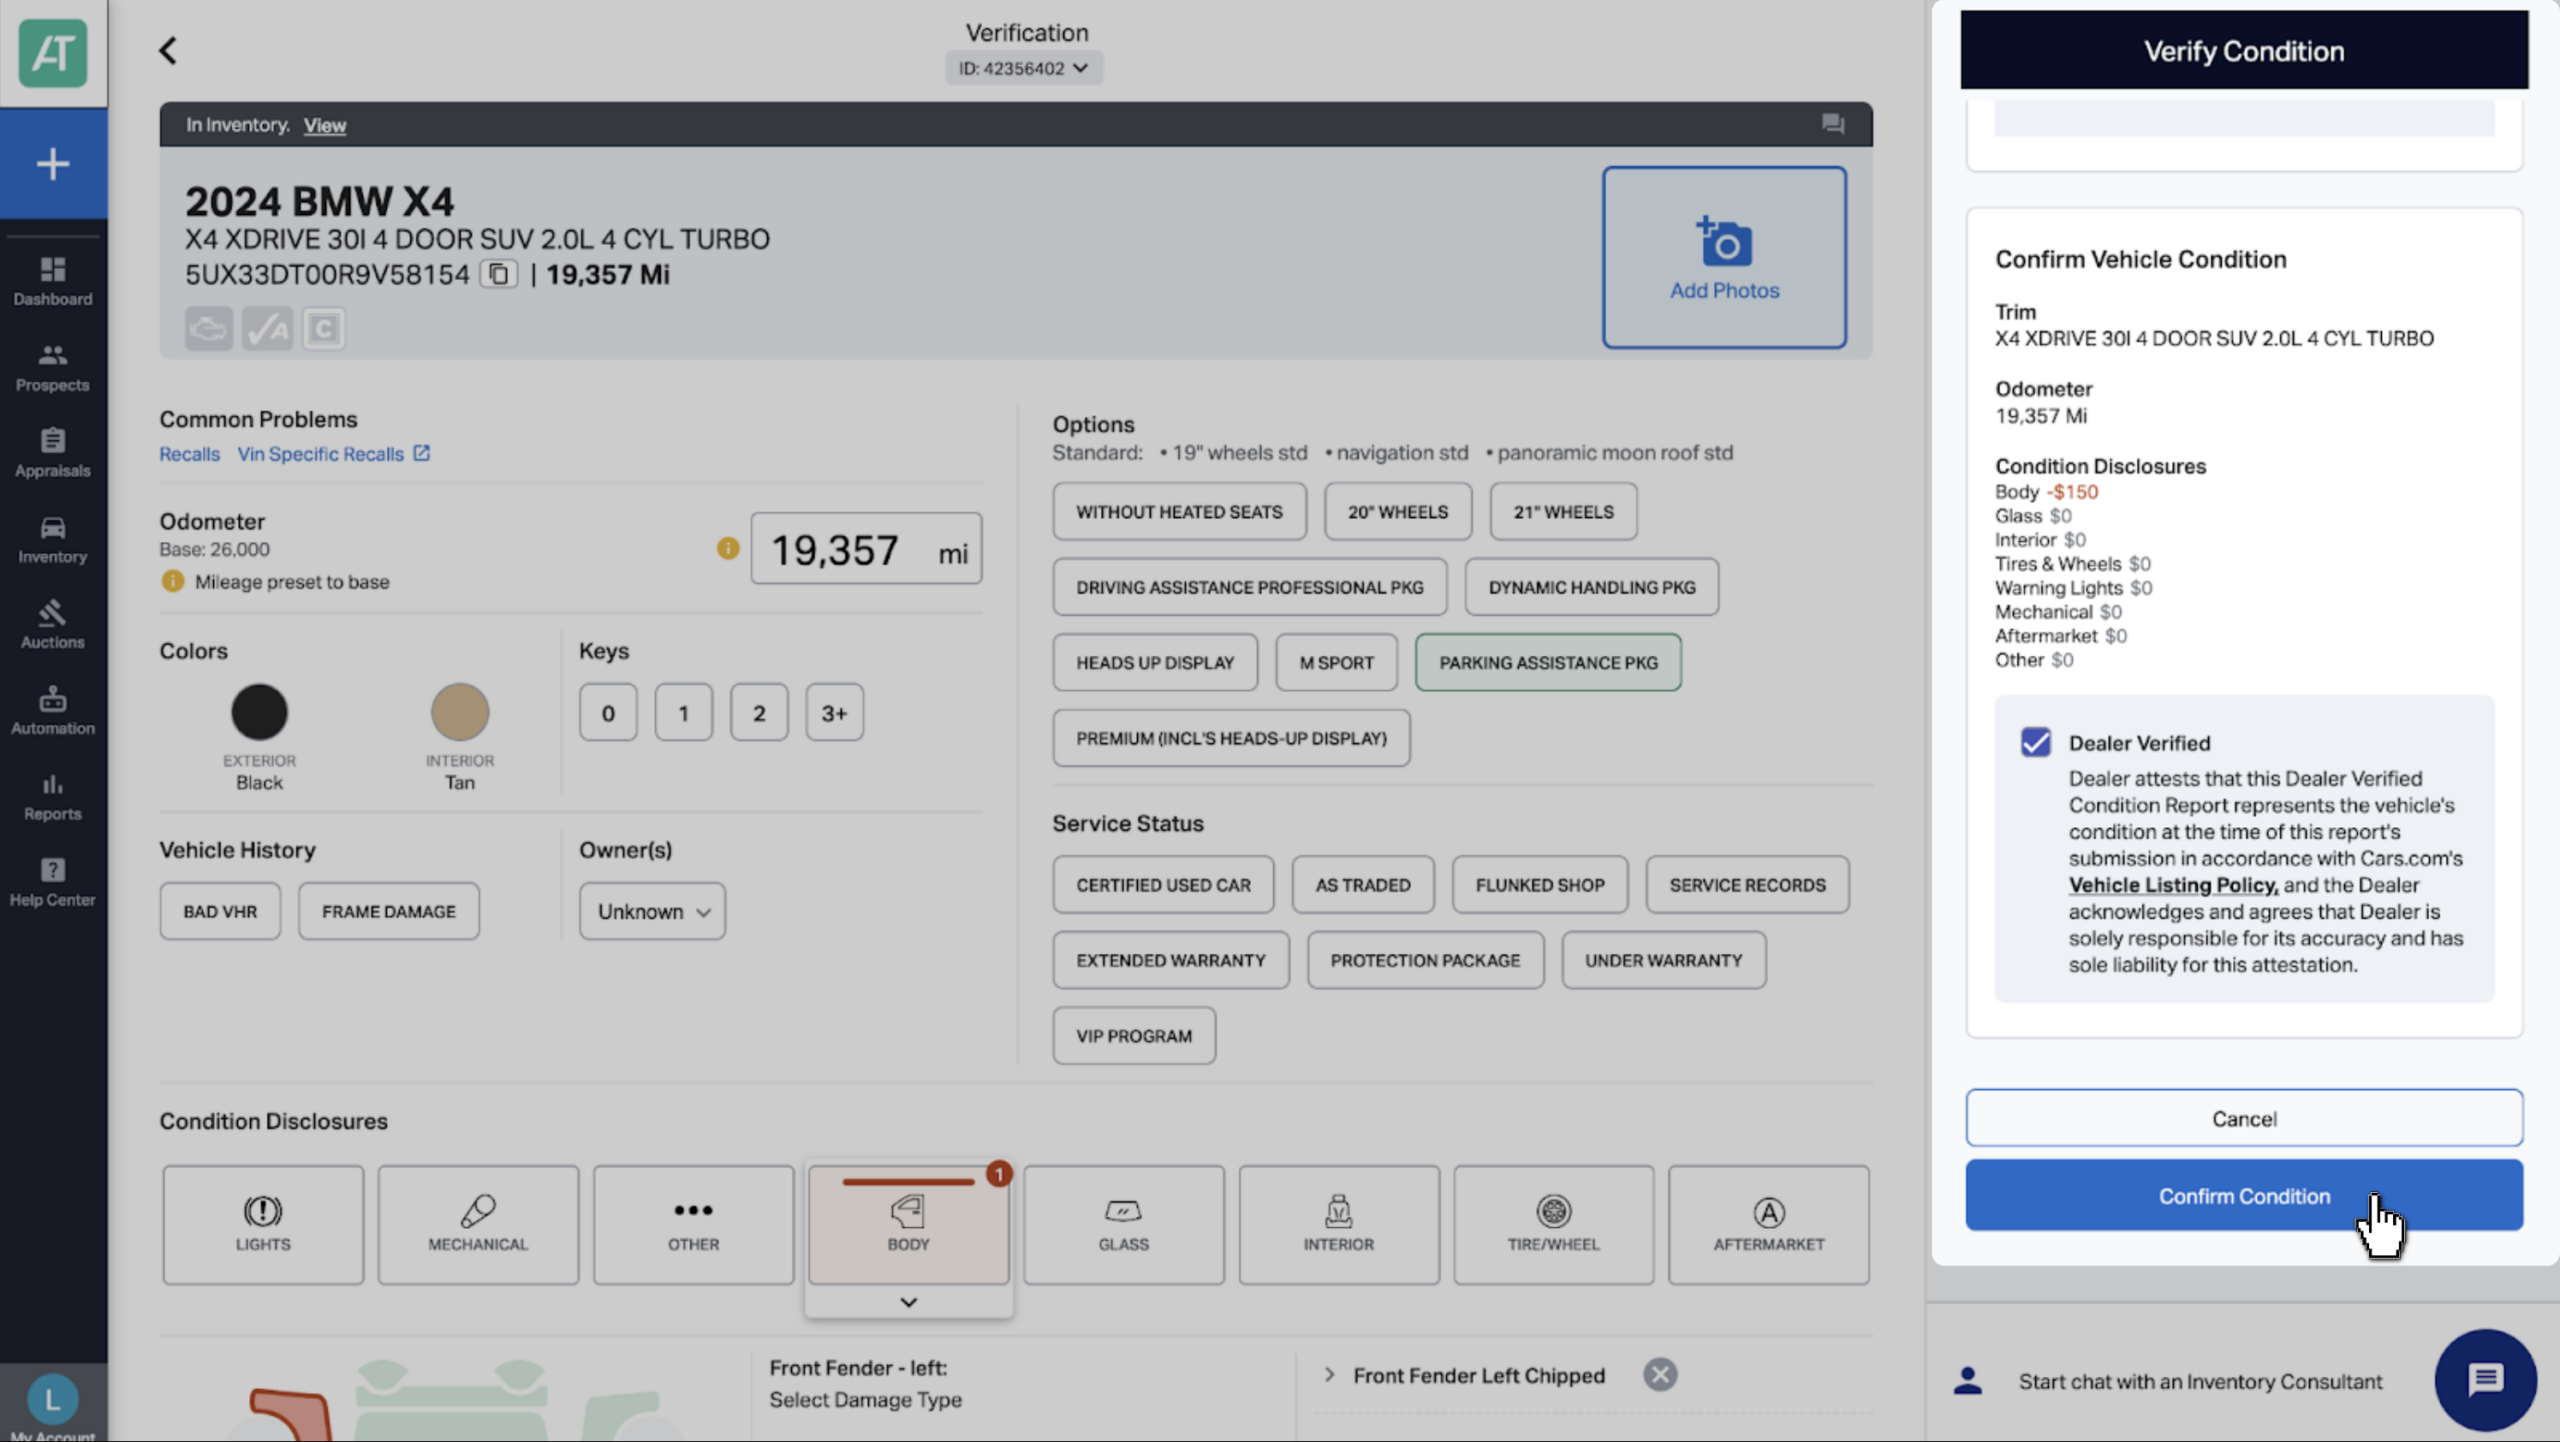Select the Glass condition disclosure
Viewport: 2560px width, 1442px height.
1123,1225
